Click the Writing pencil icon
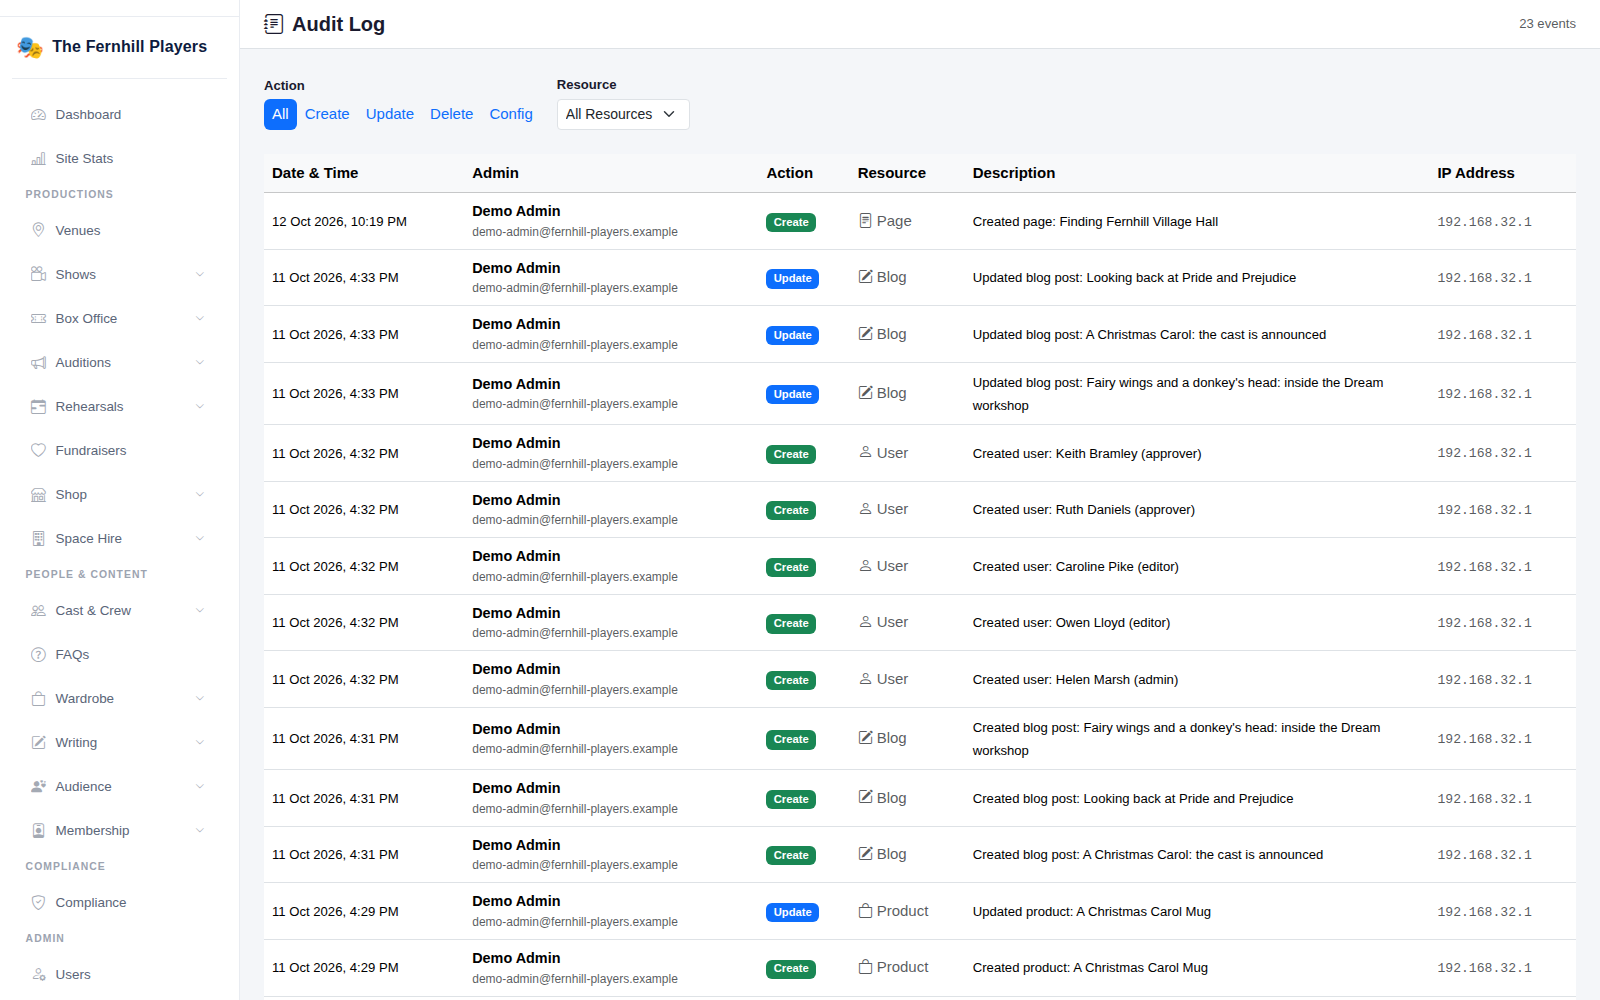The width and height of the screenshot is (1600, 1000). [x=38, y=743]
